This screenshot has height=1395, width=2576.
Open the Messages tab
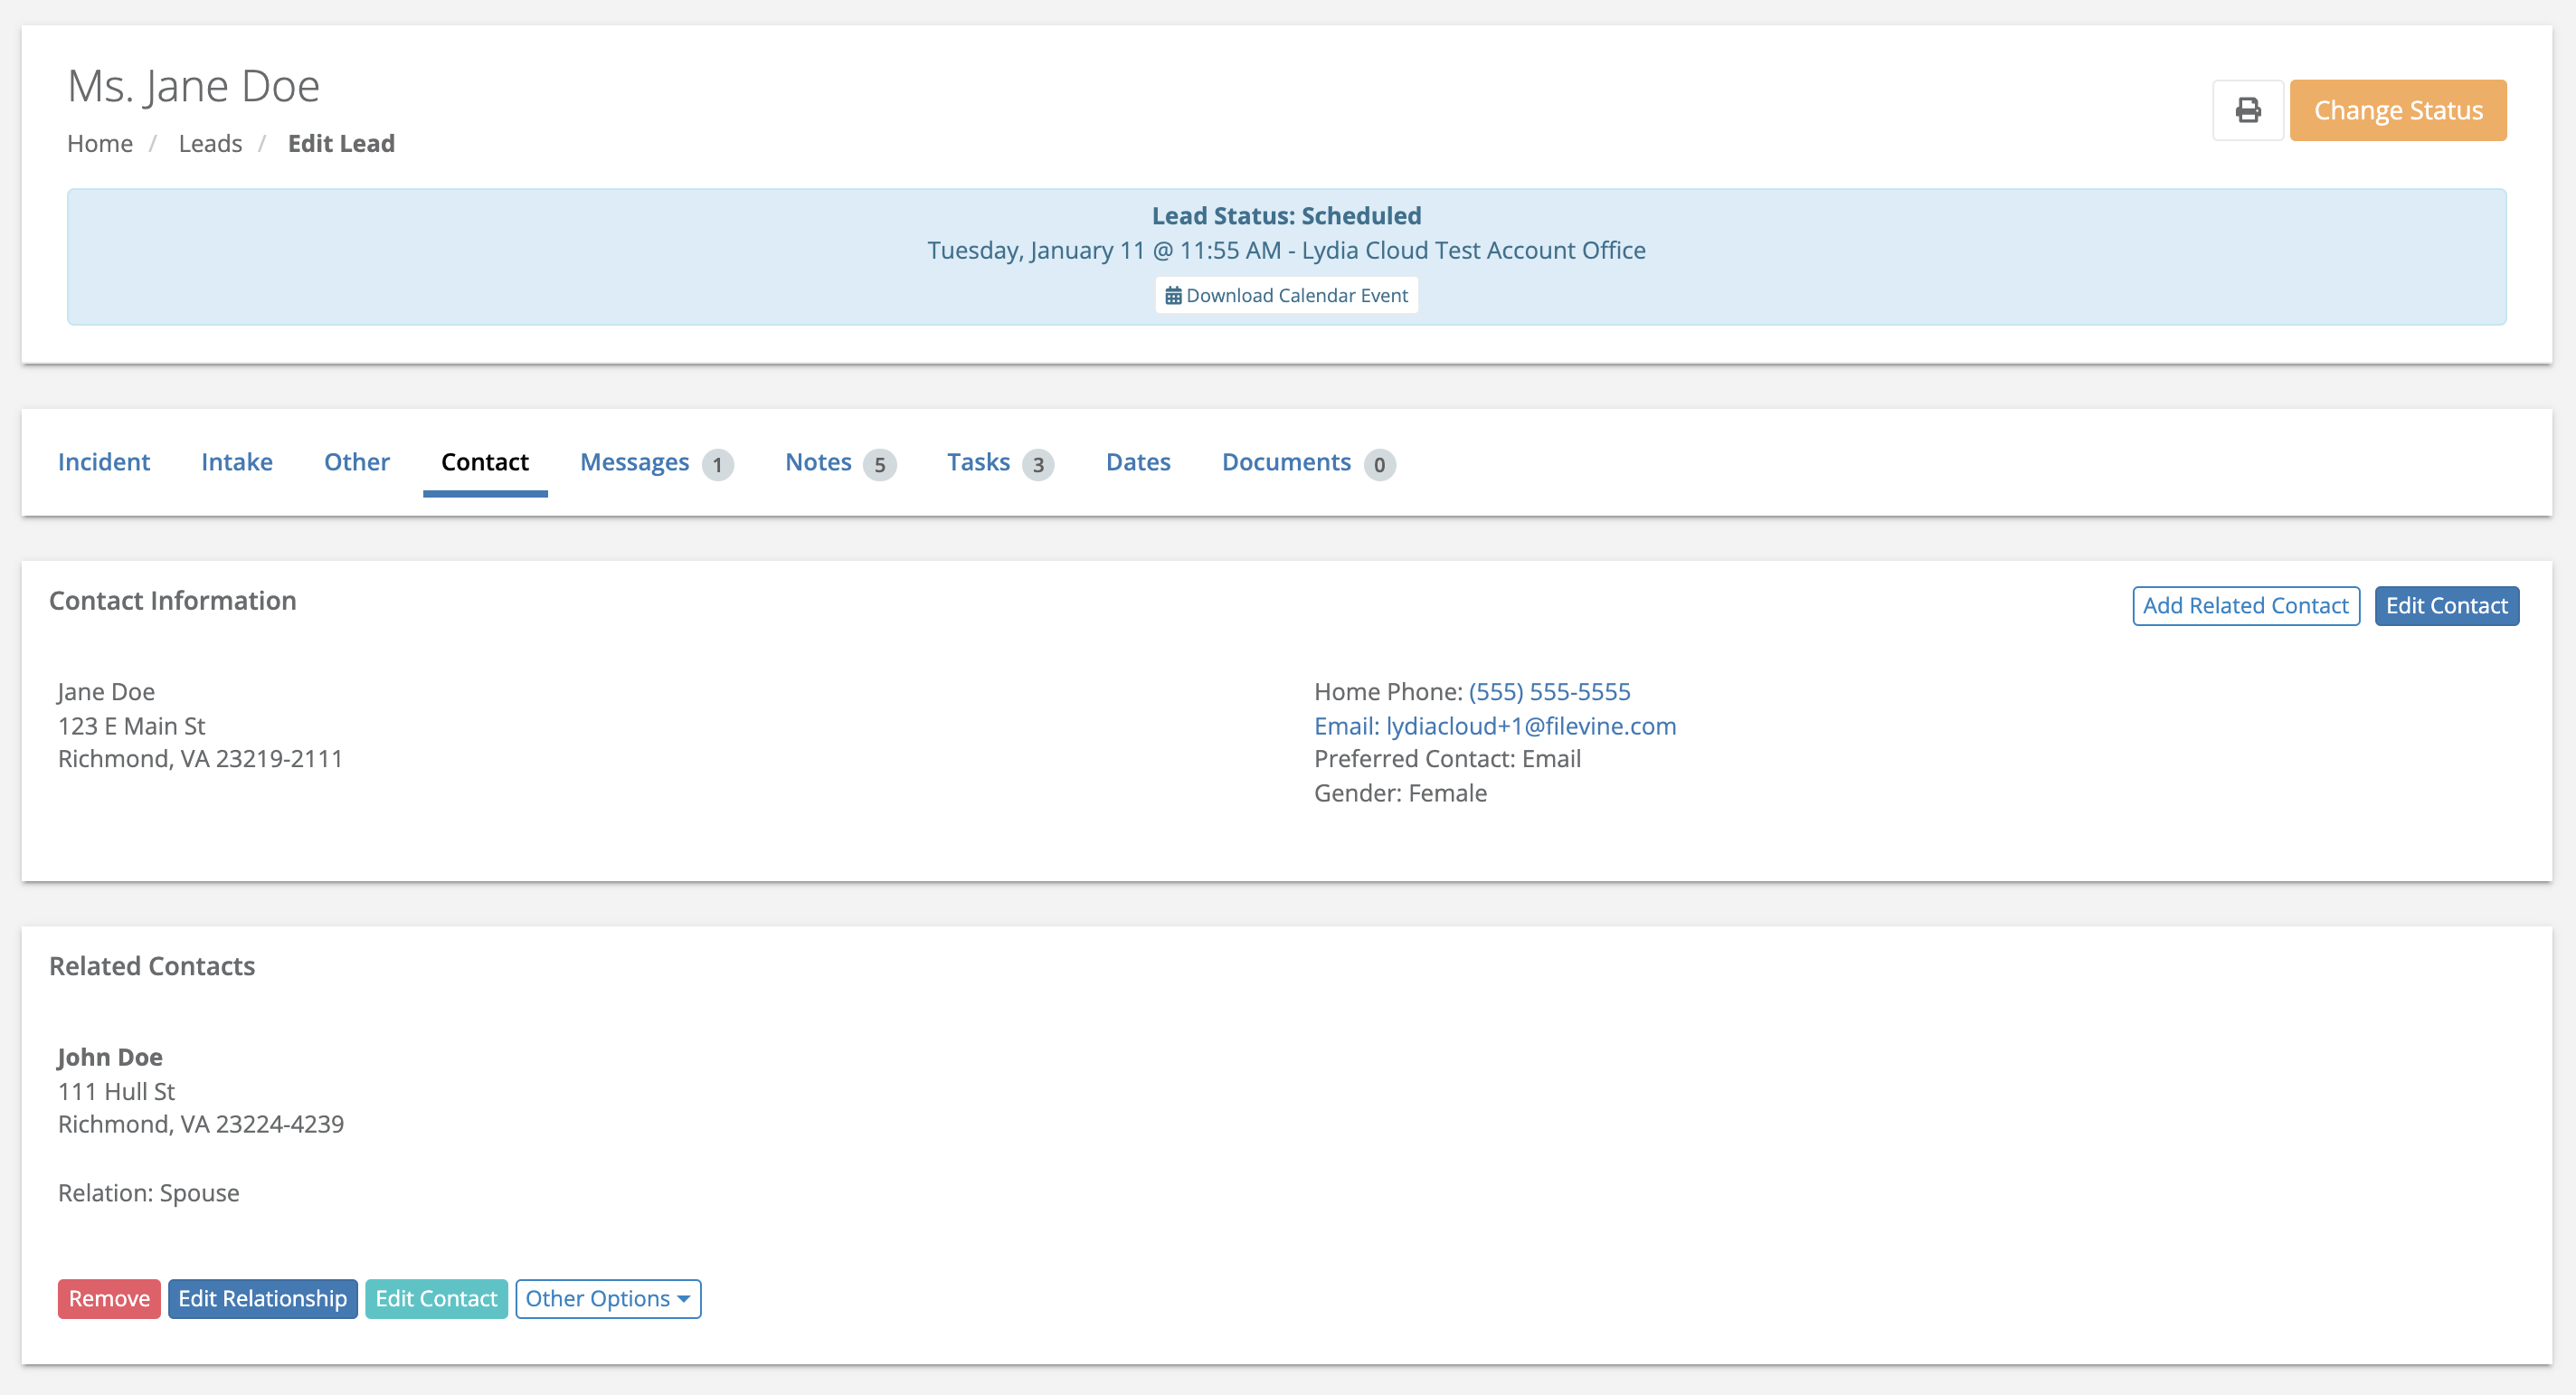pos(656,463)
